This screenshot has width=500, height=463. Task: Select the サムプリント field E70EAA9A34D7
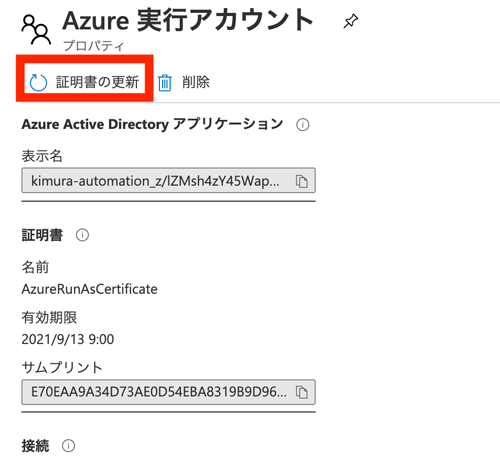coord(168,392)
